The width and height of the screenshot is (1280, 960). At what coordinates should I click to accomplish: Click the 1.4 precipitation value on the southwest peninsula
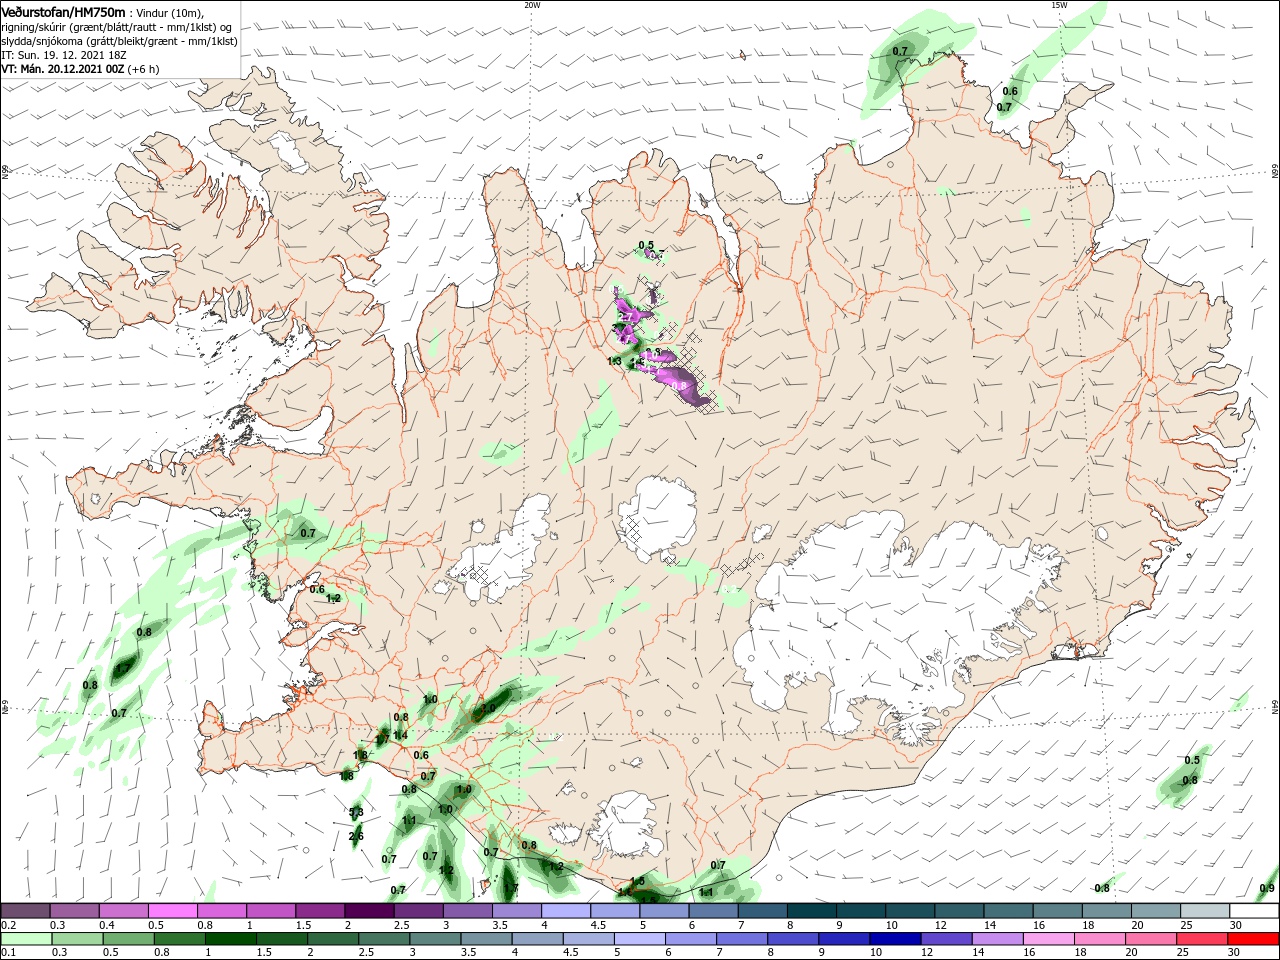click(400, 735)
